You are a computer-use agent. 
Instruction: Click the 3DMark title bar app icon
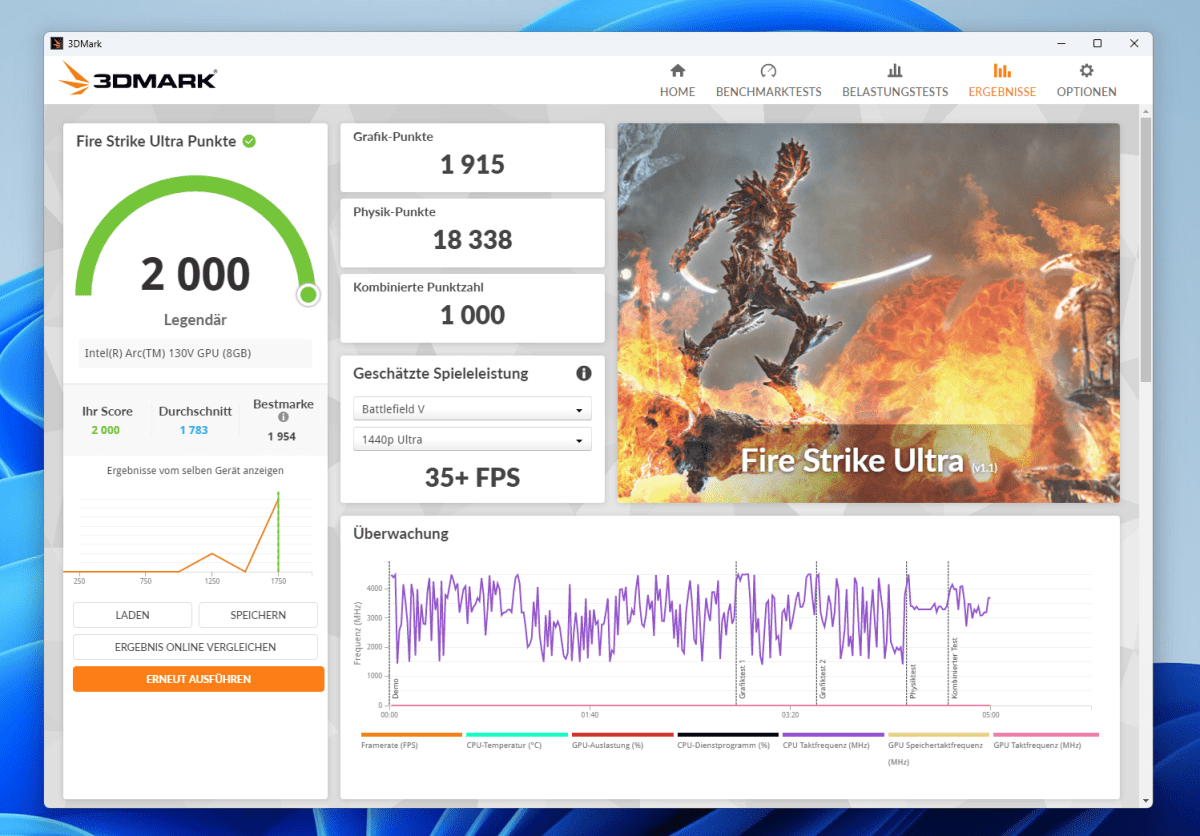[x=58, y=43]
